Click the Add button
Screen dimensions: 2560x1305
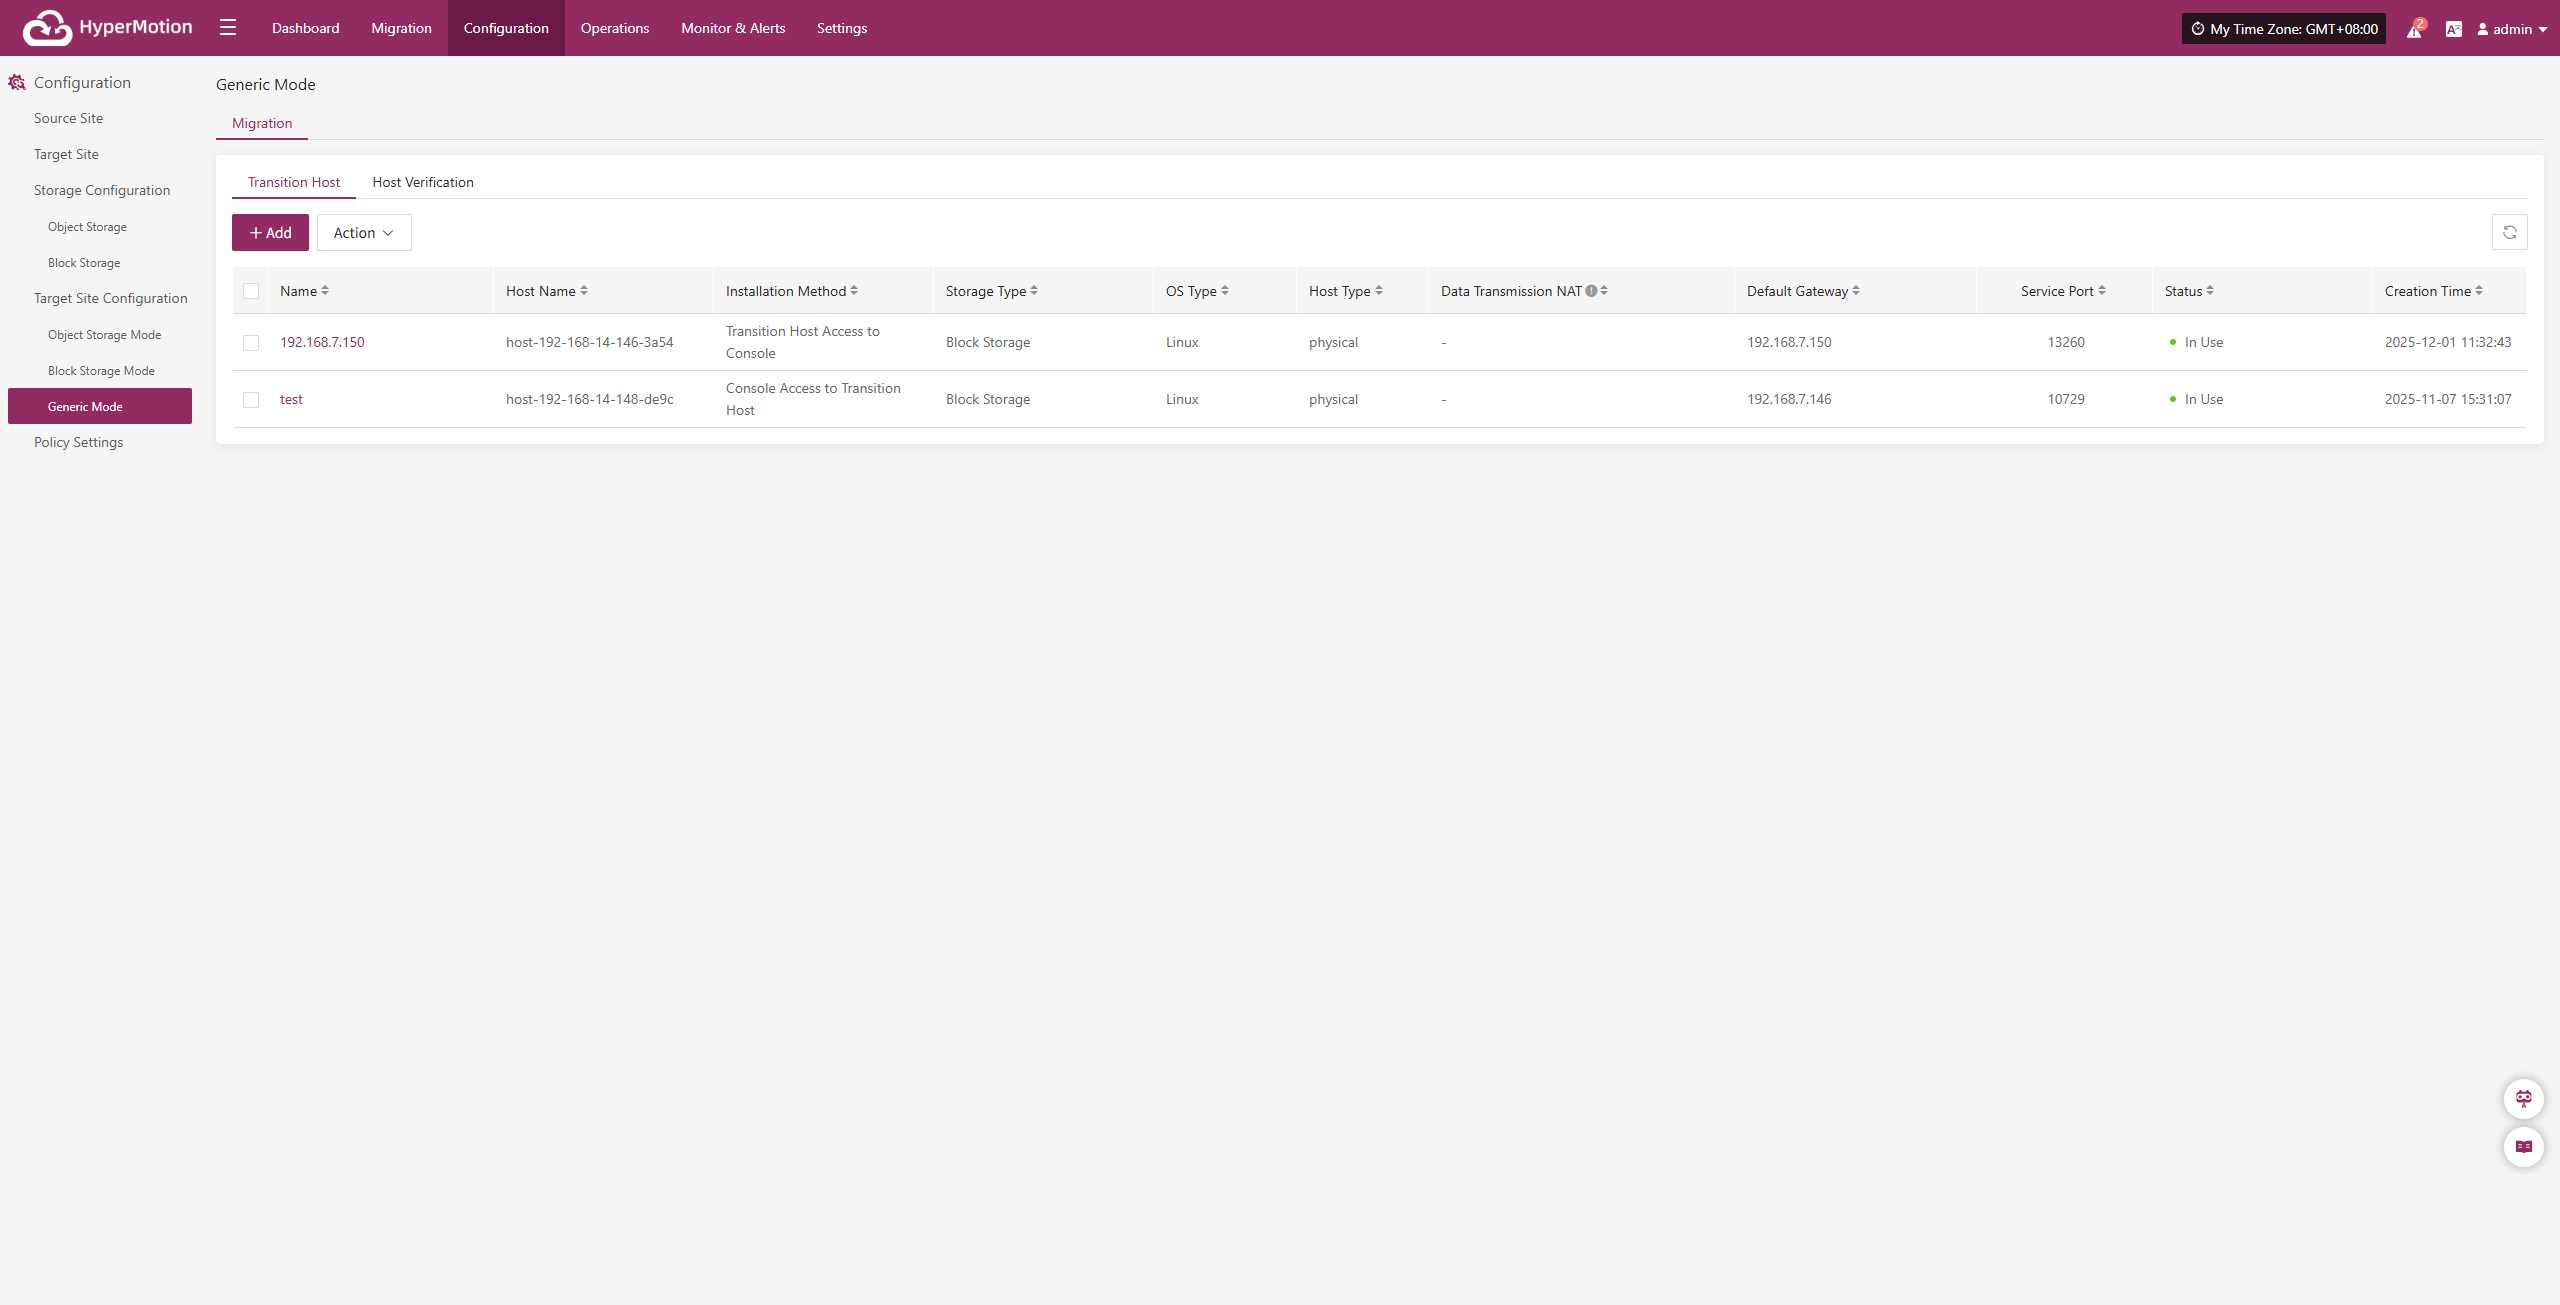pyautogui.click(x=270, y=233)
